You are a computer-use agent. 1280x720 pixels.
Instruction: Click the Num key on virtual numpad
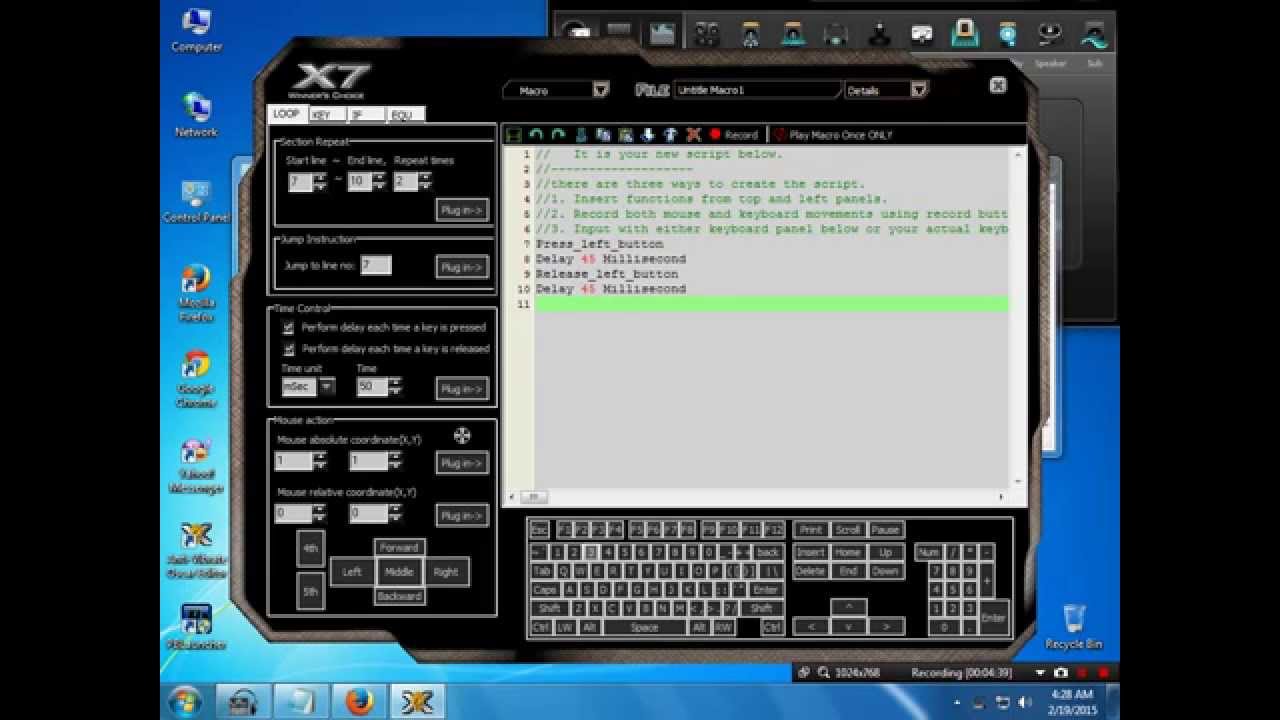[929, 552]
